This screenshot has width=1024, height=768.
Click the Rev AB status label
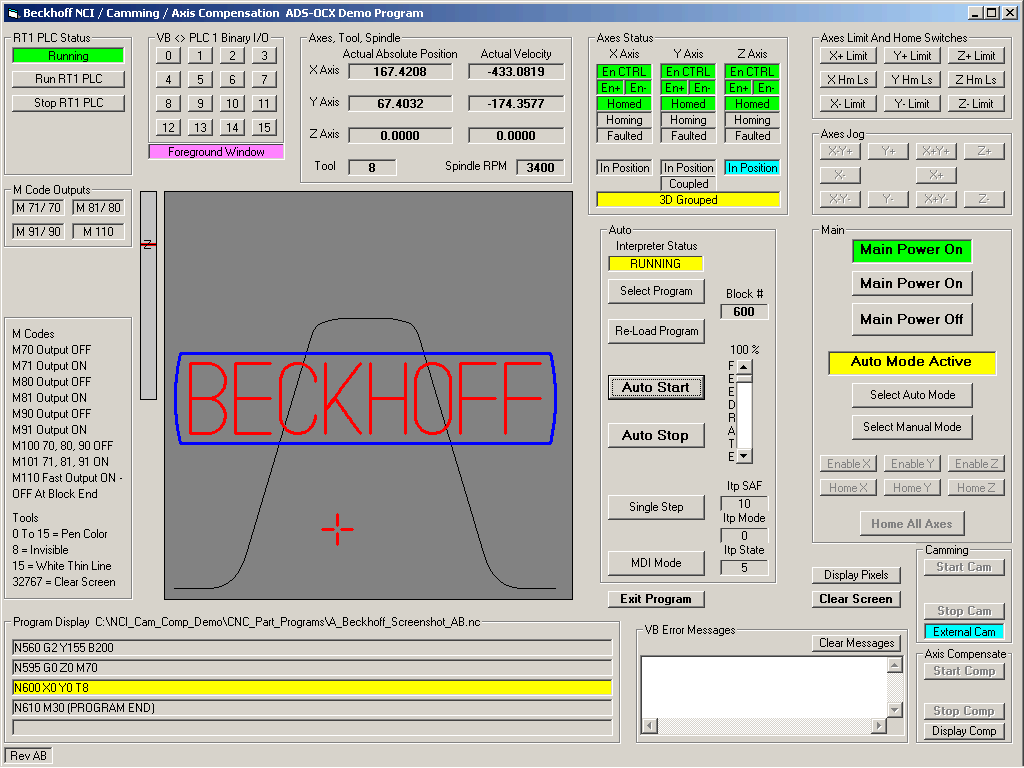click(x=28, y=756)
